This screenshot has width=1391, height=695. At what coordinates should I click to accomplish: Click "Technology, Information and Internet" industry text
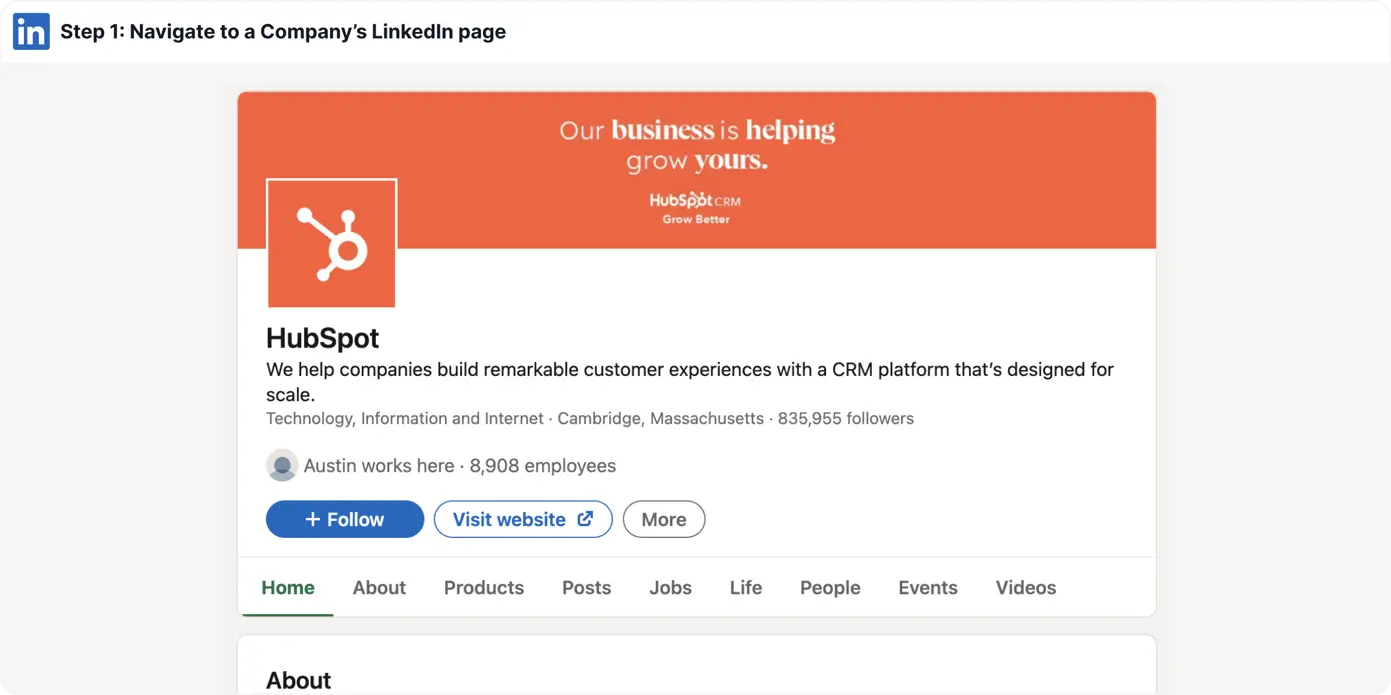(405, 419)
